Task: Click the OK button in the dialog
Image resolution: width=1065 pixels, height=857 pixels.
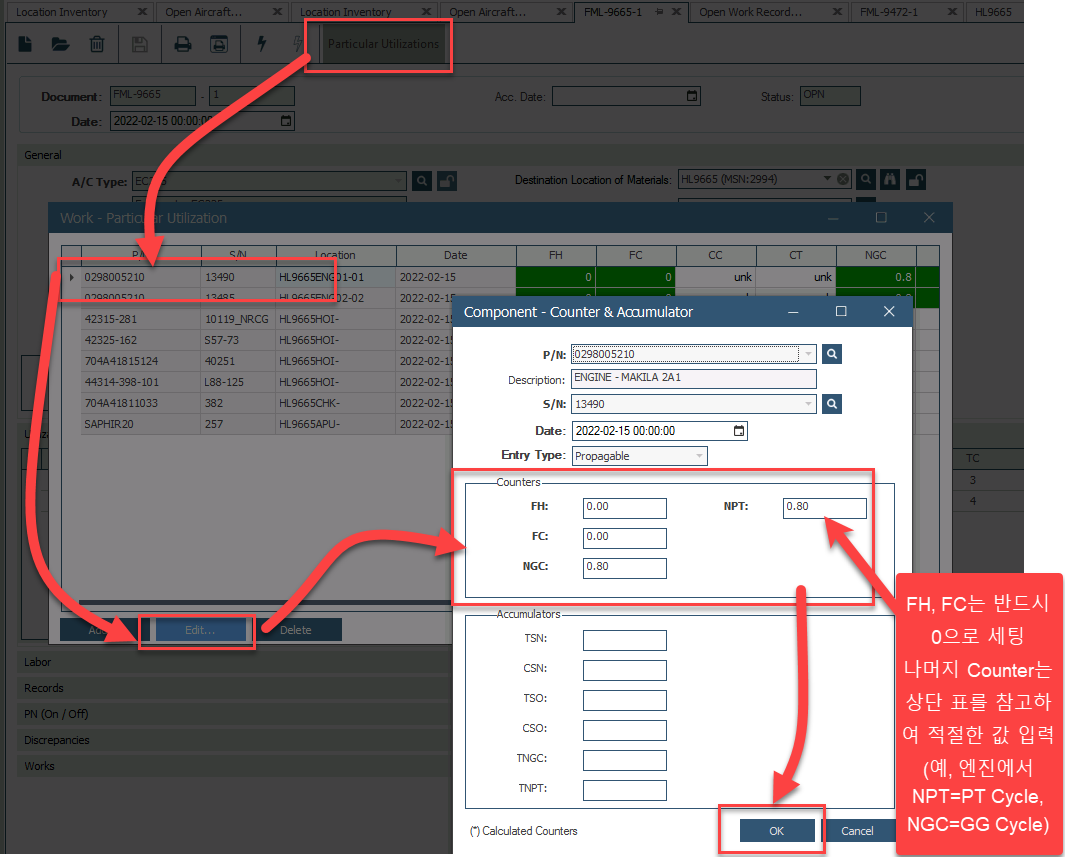Action: click(777, 831)
